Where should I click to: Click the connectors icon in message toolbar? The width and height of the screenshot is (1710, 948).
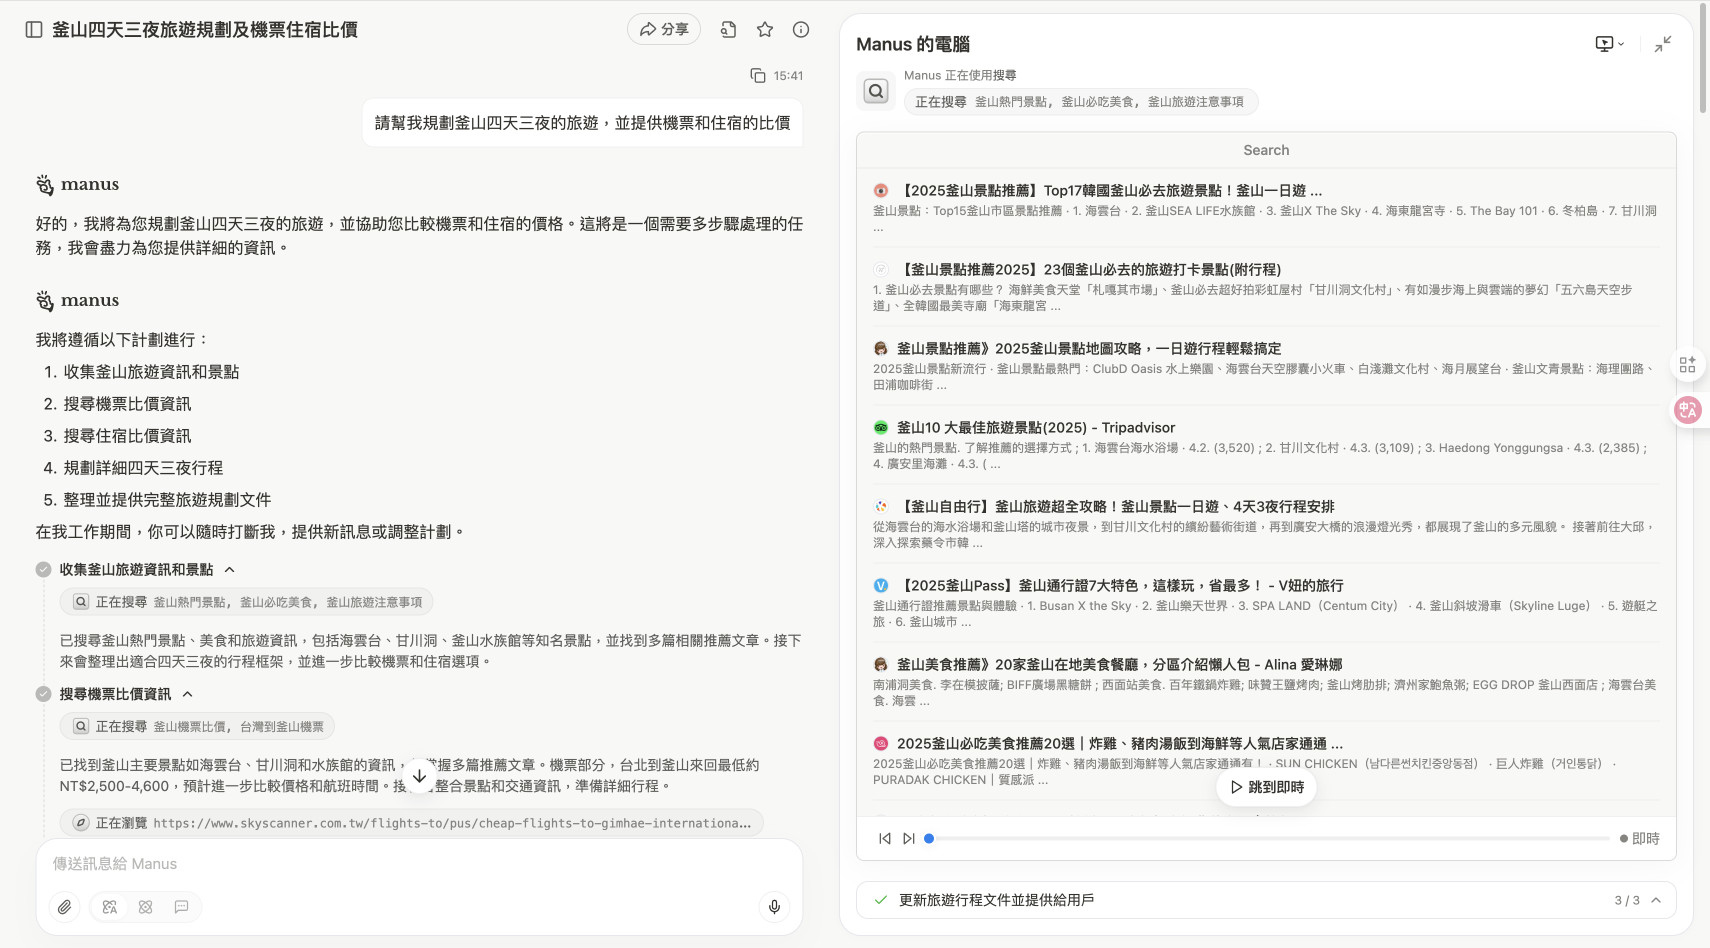146,907
